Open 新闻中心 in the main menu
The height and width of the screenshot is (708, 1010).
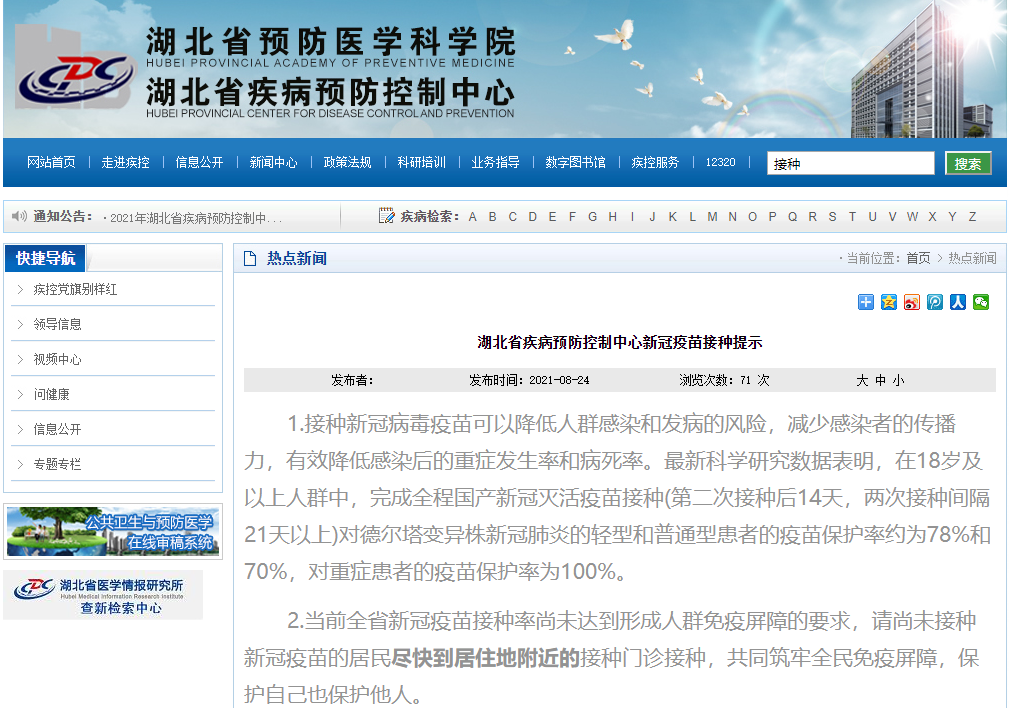click(273, 162)
